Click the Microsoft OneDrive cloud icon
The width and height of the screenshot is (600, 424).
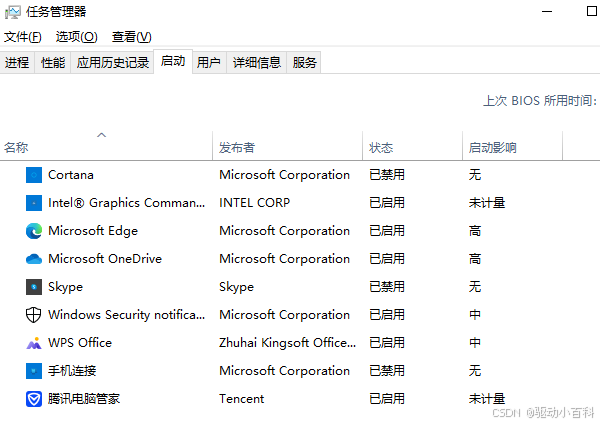click(34, 259)
